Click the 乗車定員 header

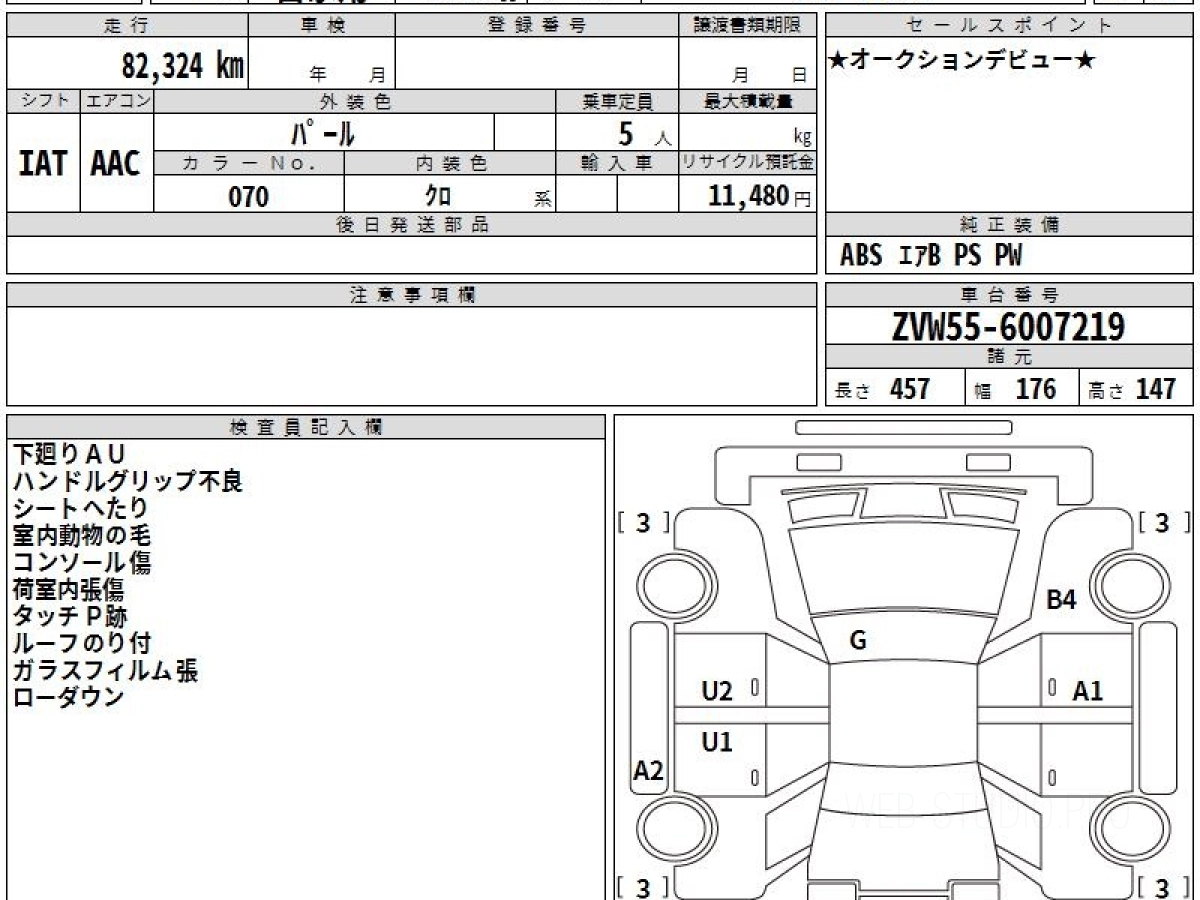(617, 102)
